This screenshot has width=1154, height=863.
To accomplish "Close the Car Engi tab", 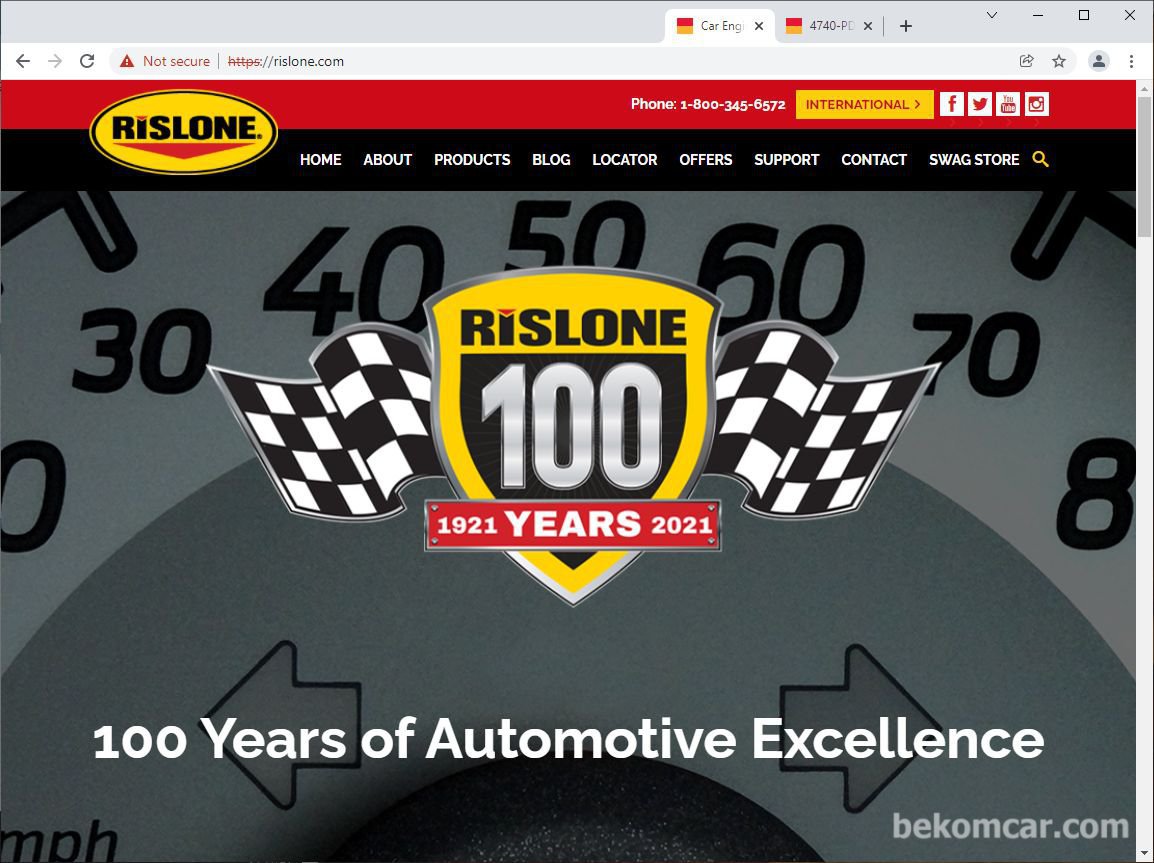I will pos(759,26).
